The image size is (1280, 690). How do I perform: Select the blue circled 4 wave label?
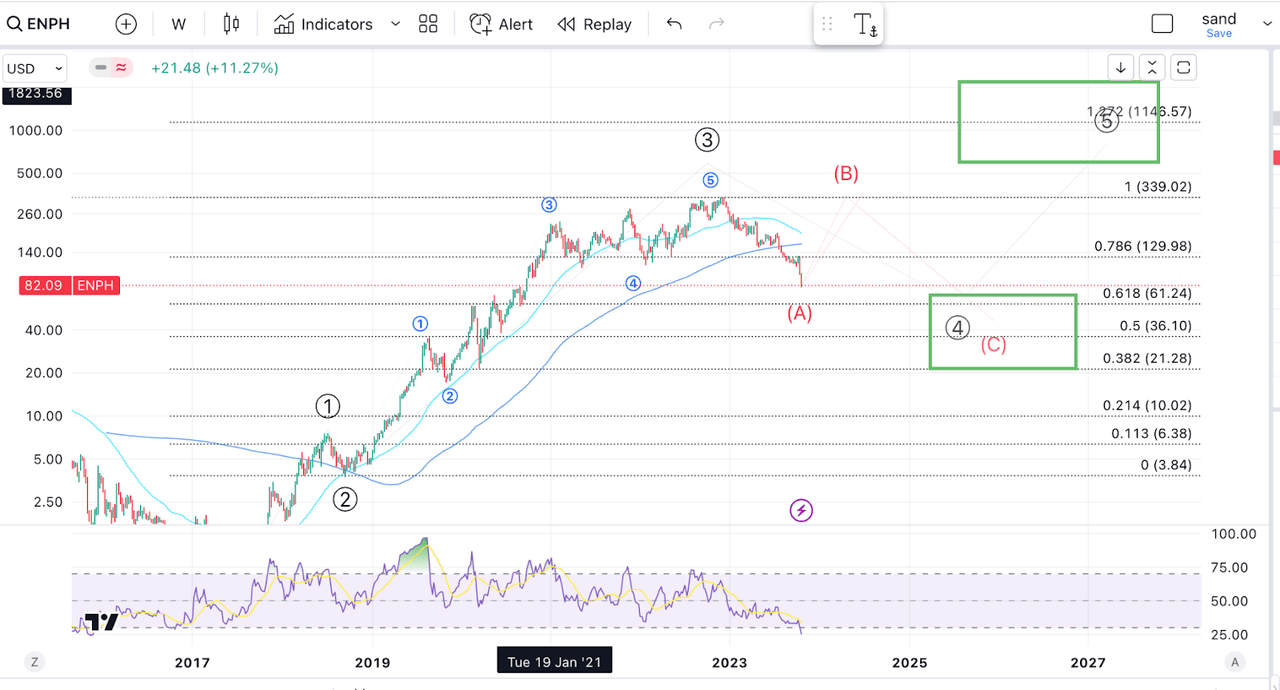point(633,283)
